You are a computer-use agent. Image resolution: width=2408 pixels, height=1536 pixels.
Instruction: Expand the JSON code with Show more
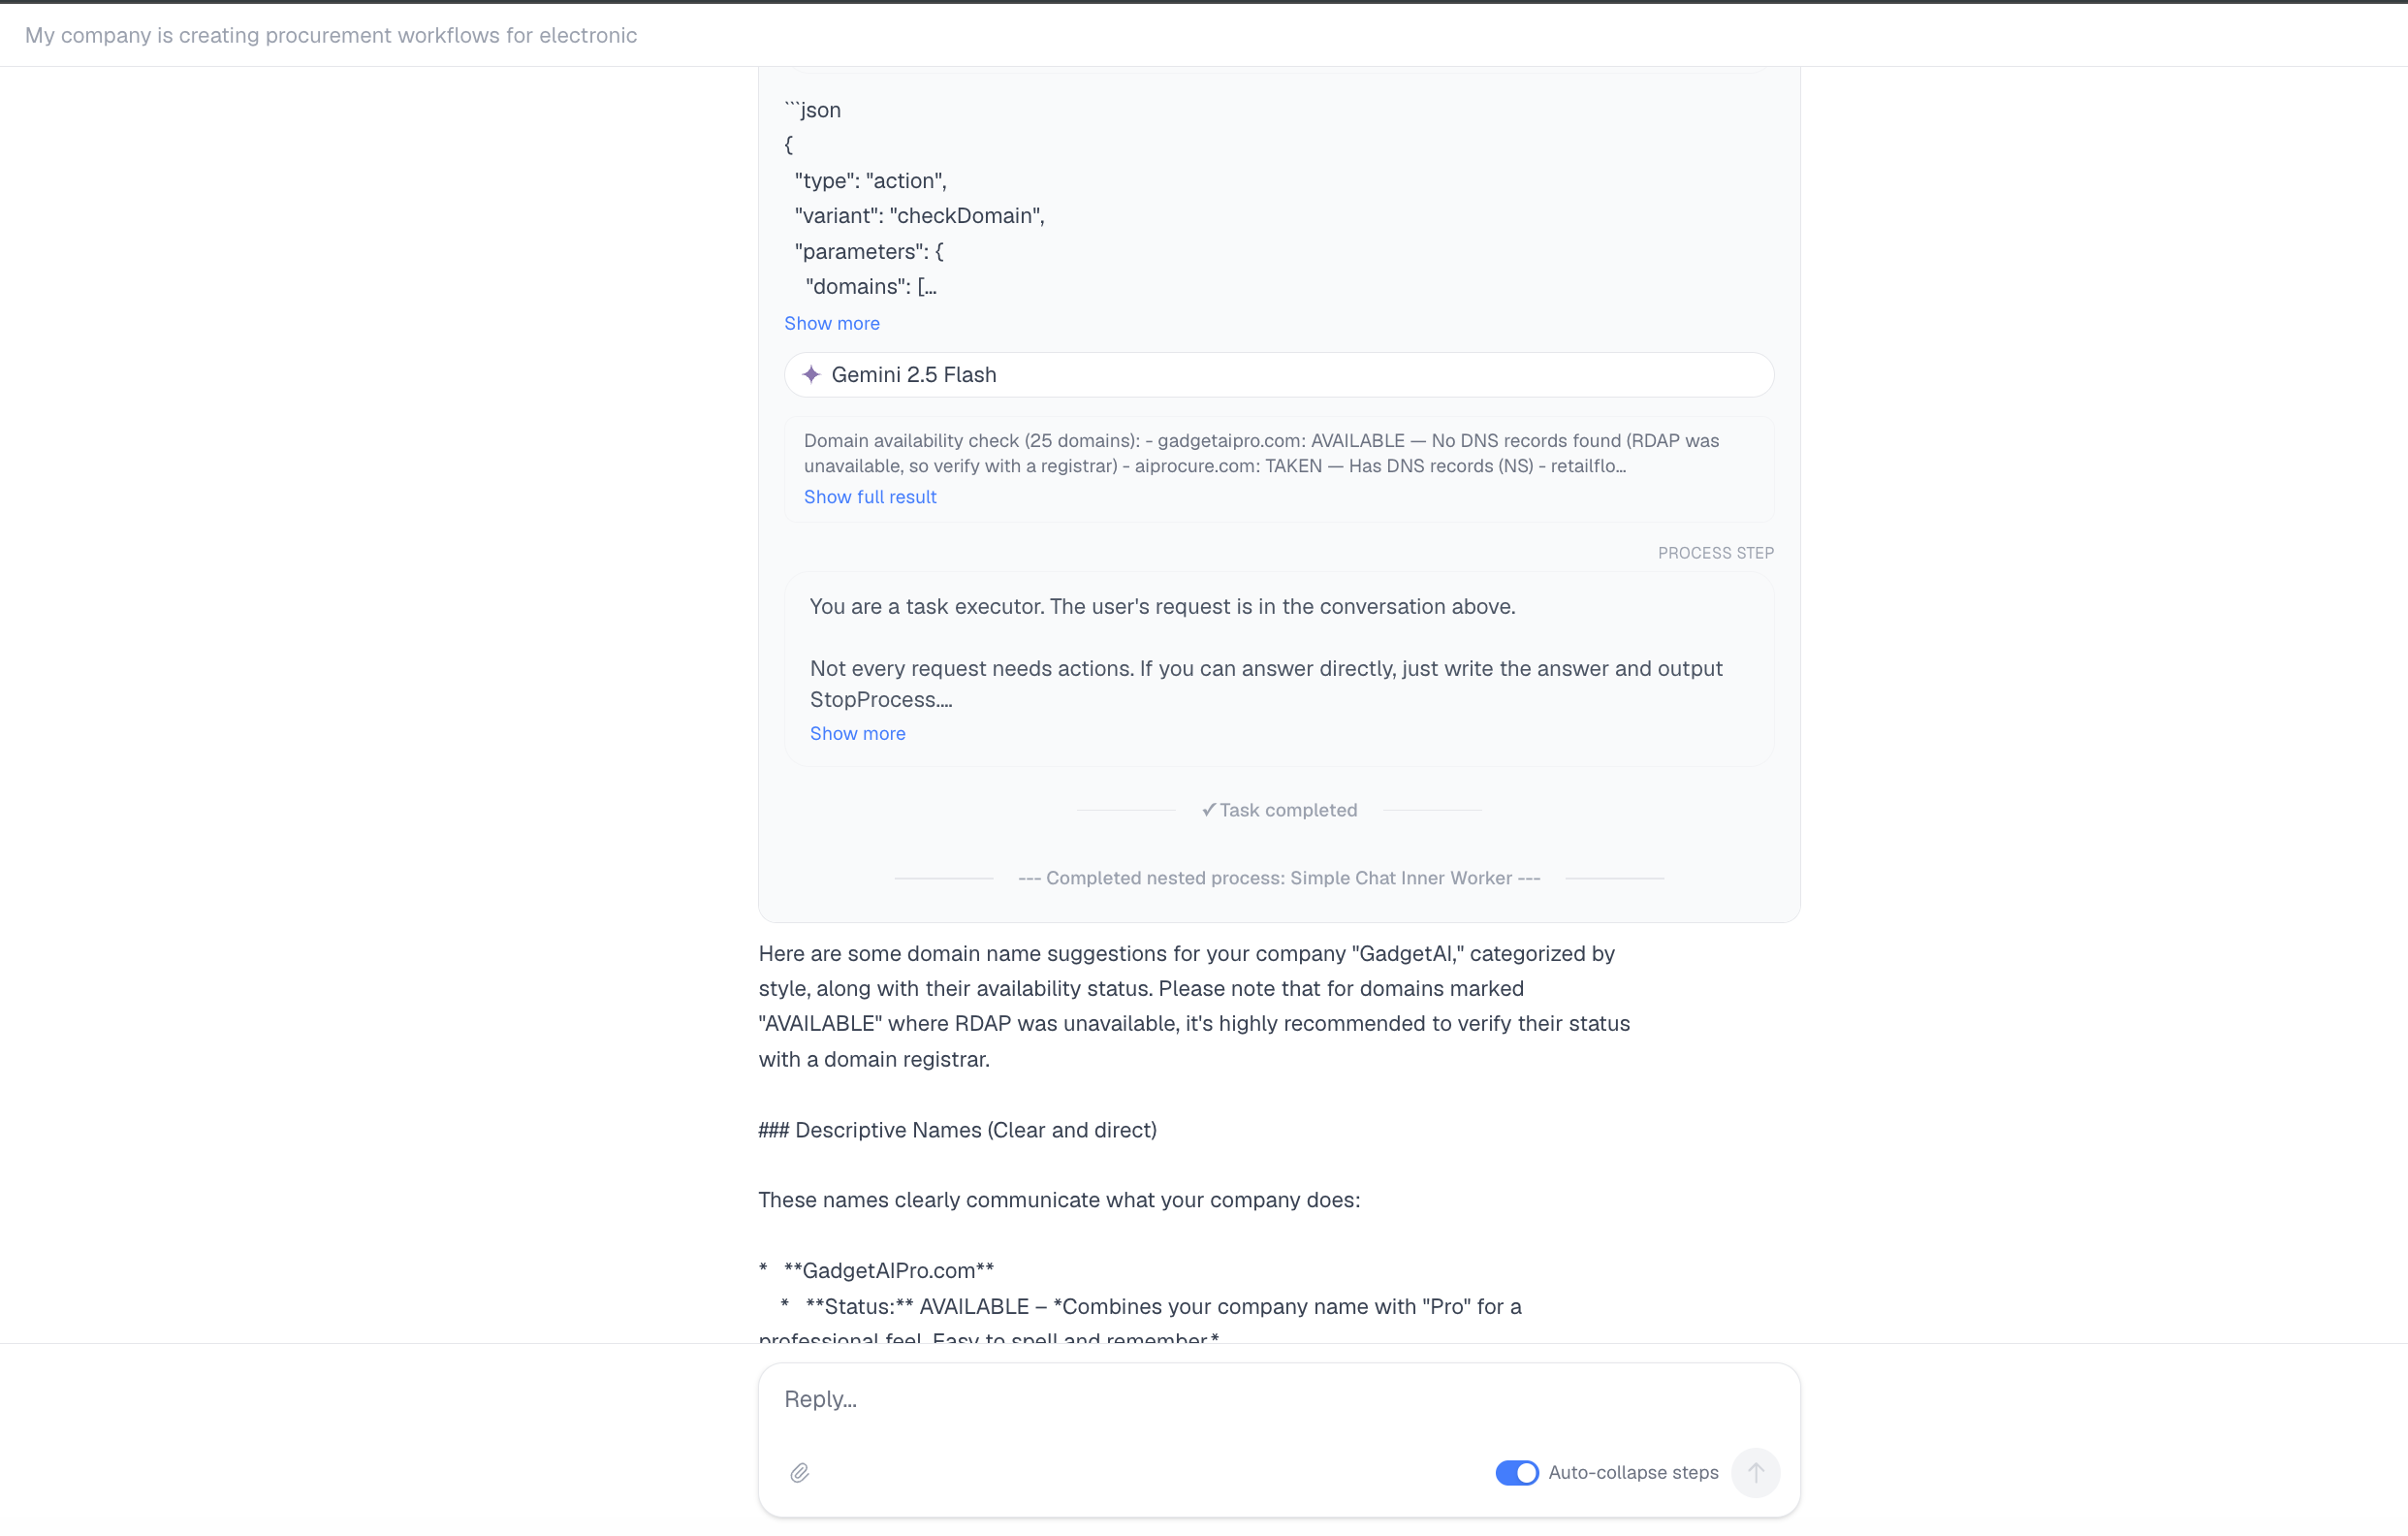[x=832, y=323]
